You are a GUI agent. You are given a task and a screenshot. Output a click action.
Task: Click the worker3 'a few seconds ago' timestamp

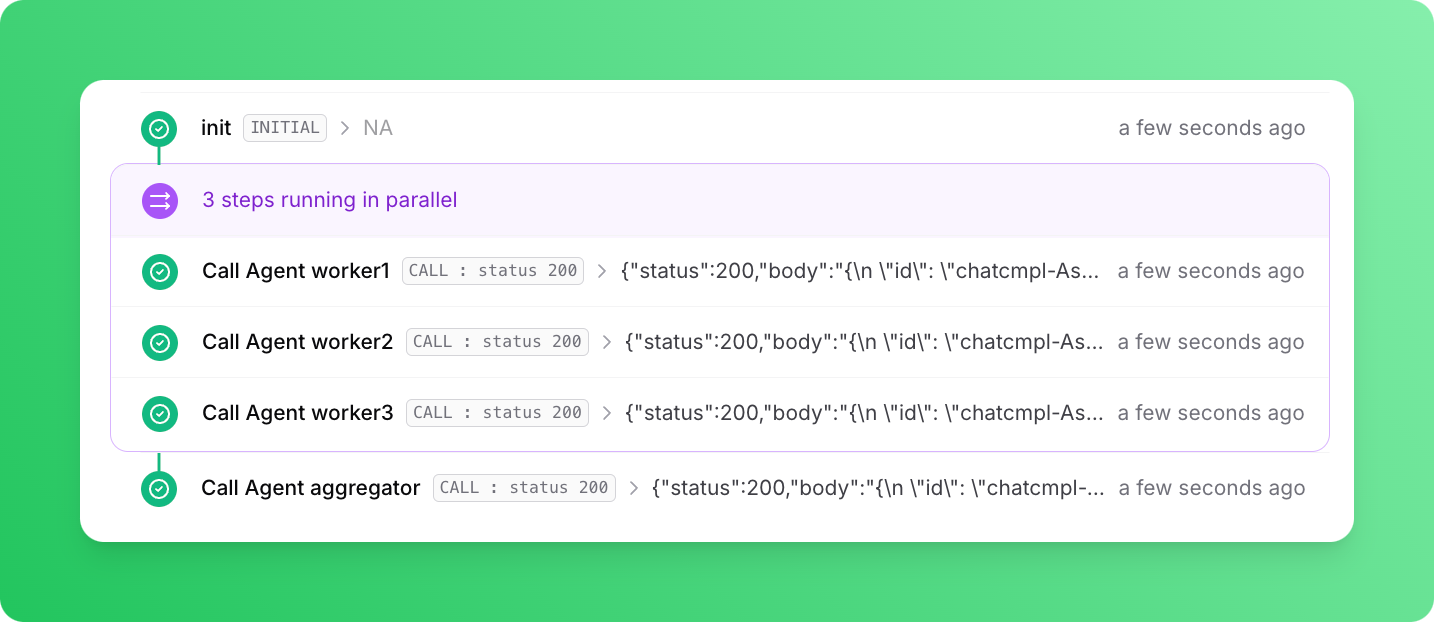1211,413
